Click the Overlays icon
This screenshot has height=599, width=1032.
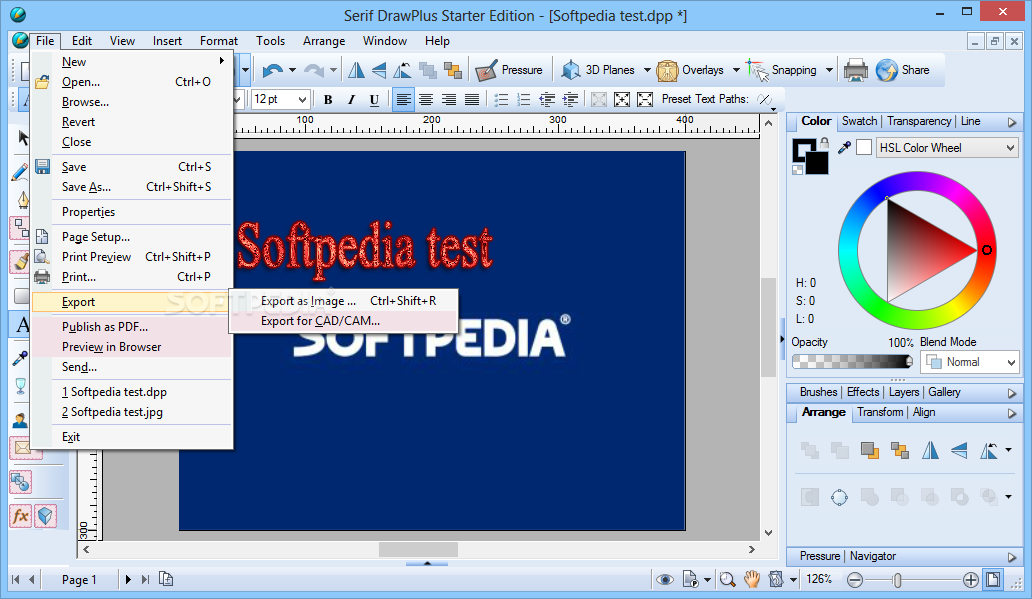coord(667,70)
